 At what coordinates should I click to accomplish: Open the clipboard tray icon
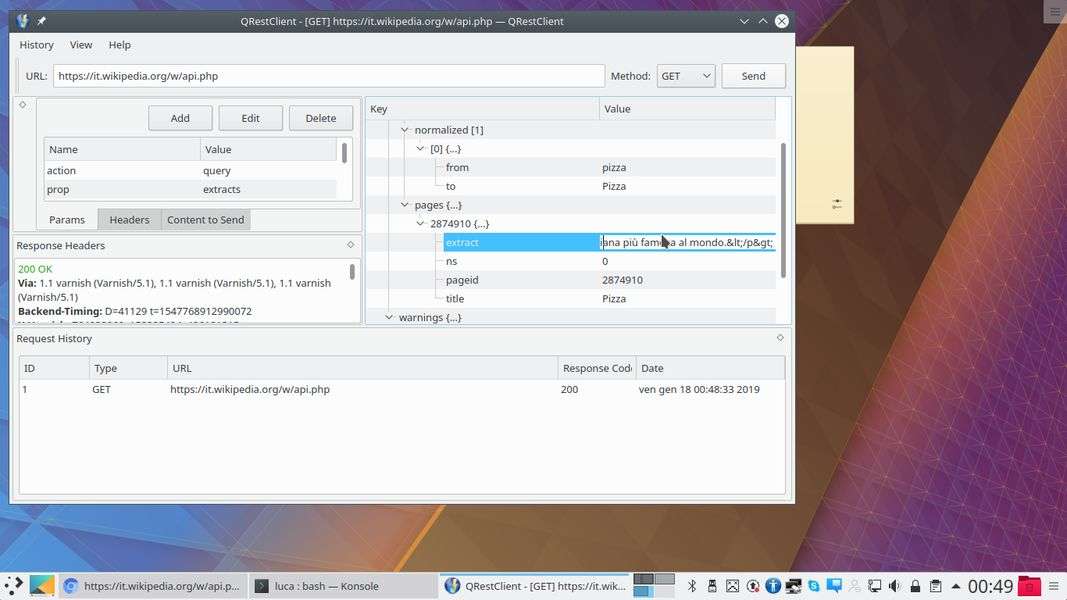935,586
